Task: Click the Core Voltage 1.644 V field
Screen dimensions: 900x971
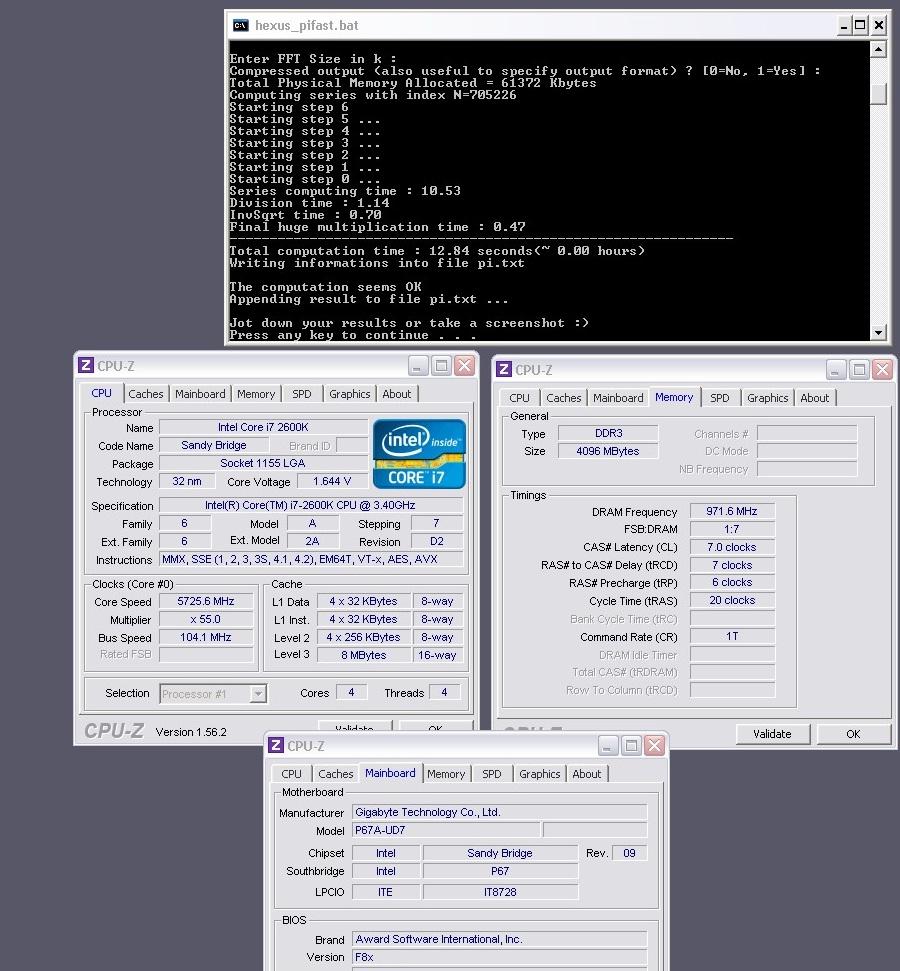Action: 332,481
